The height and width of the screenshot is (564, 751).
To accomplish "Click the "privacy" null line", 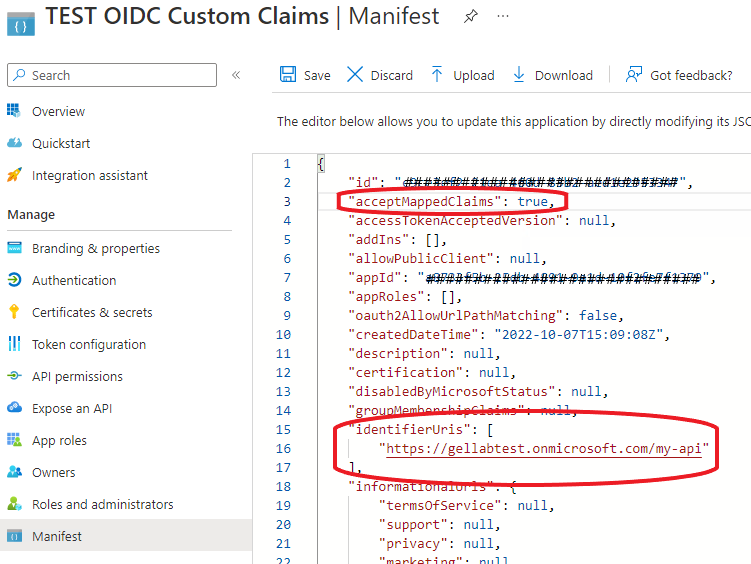I will 440,544.
